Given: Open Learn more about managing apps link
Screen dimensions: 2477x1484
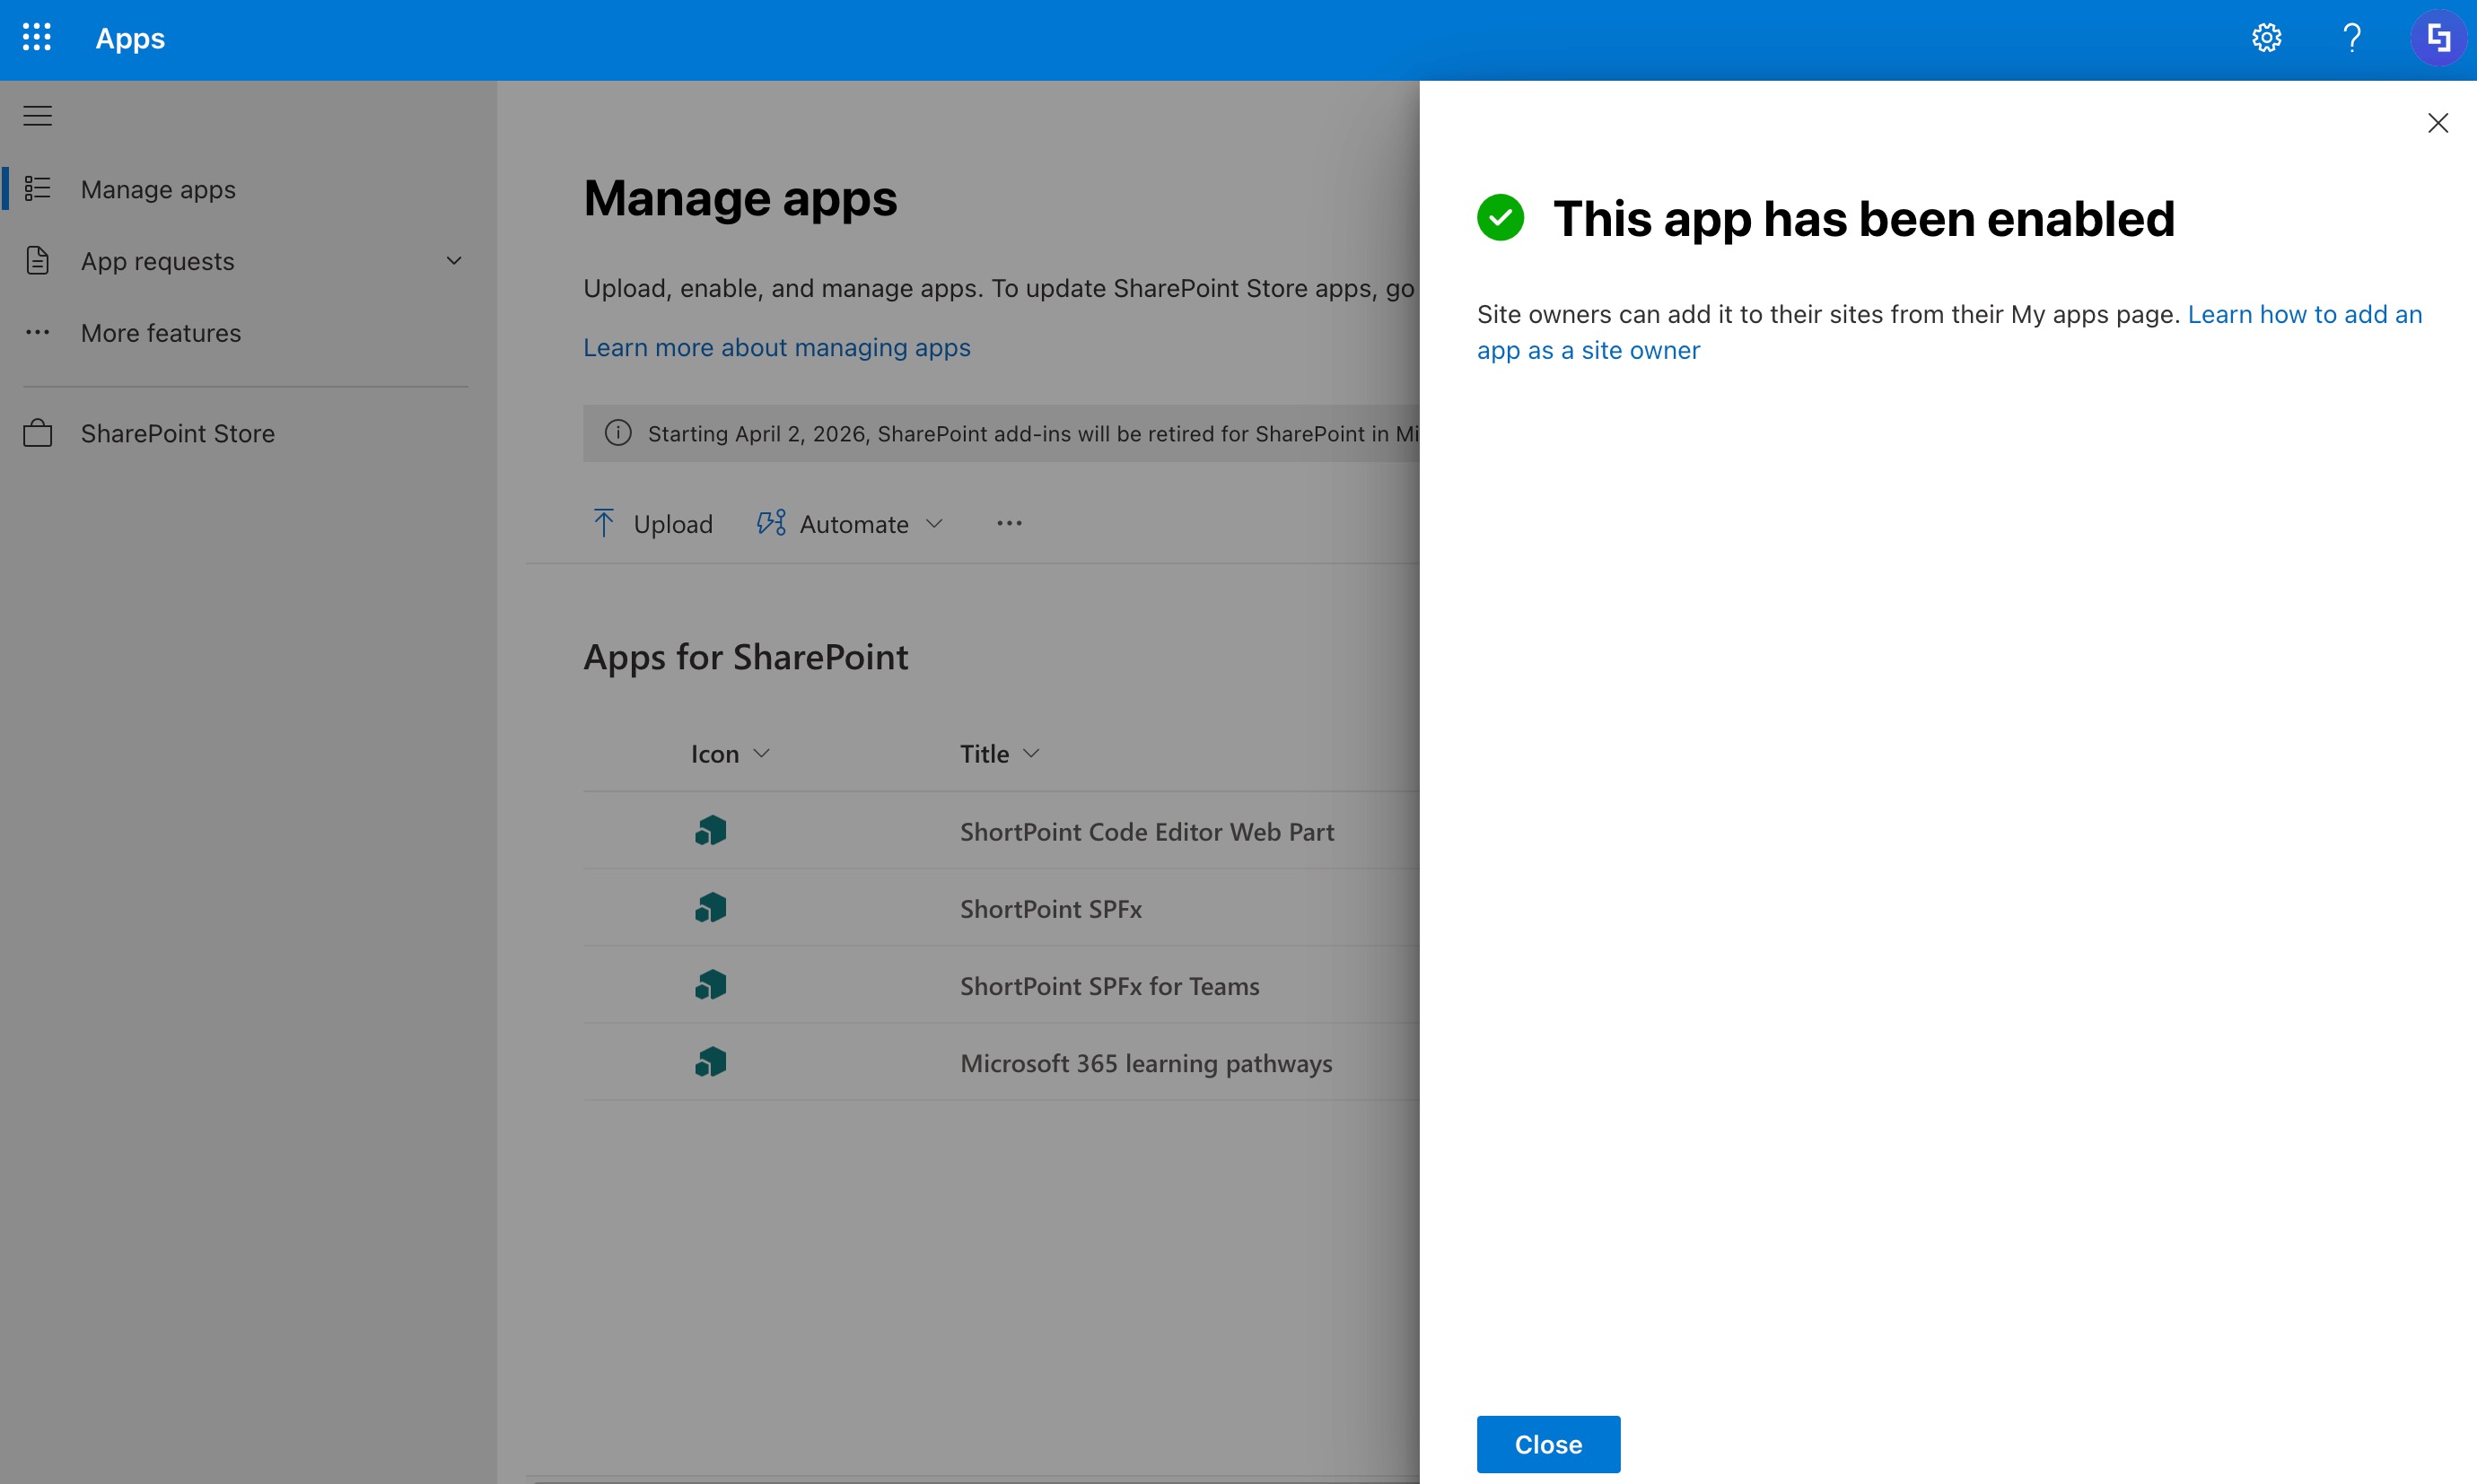Looking at the screenshot, I should (x=776, y=347).
